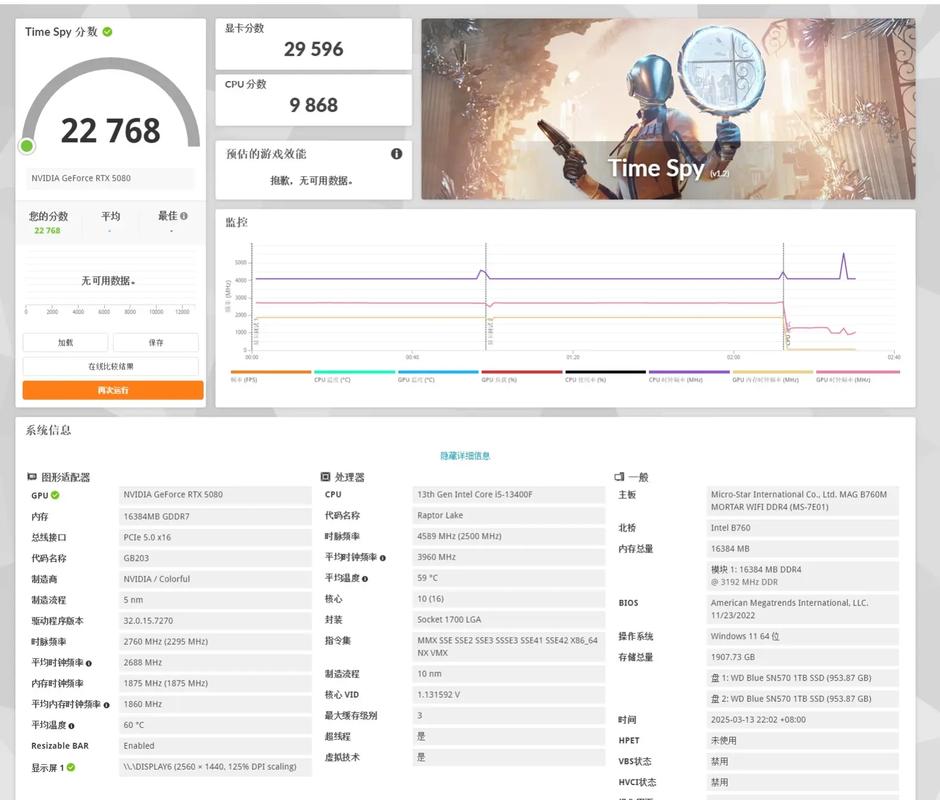The image size is (940, 800).
Task: Toggle the purple CPU 时钟频率 (MHz) legend
Action: tap(689, 376)
